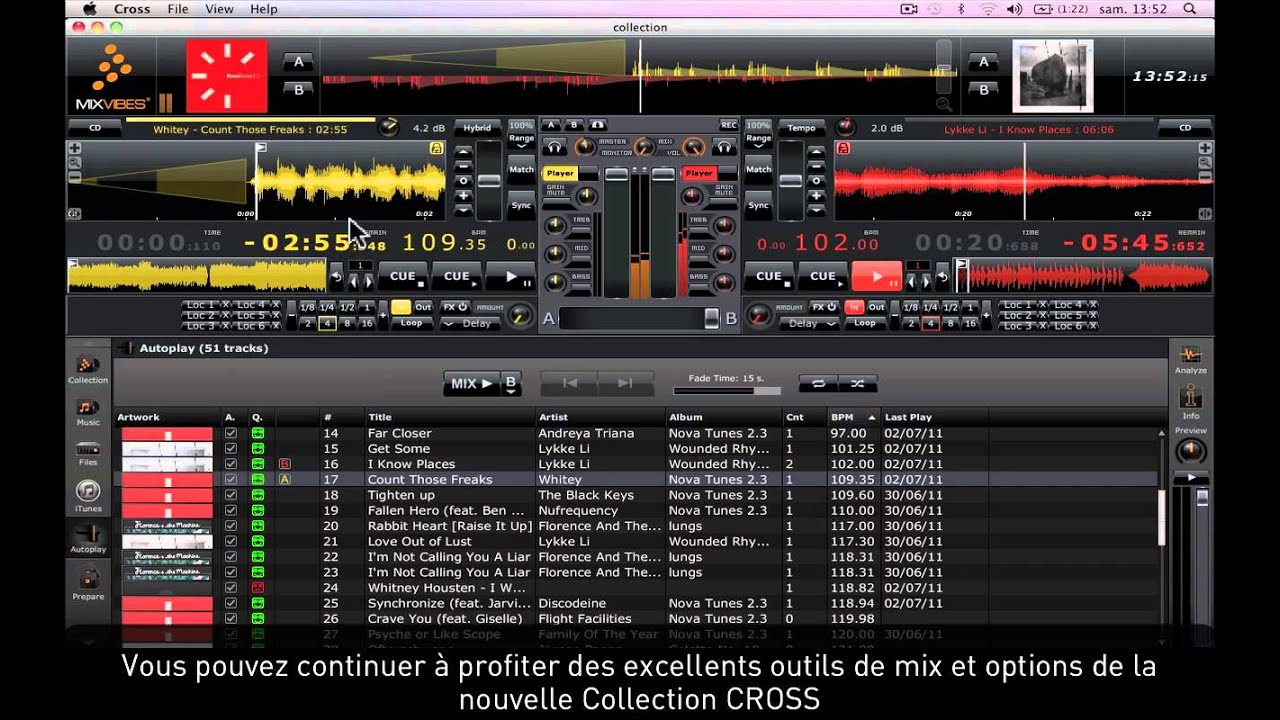Click deck B CD mode selector

point(1185,128)
